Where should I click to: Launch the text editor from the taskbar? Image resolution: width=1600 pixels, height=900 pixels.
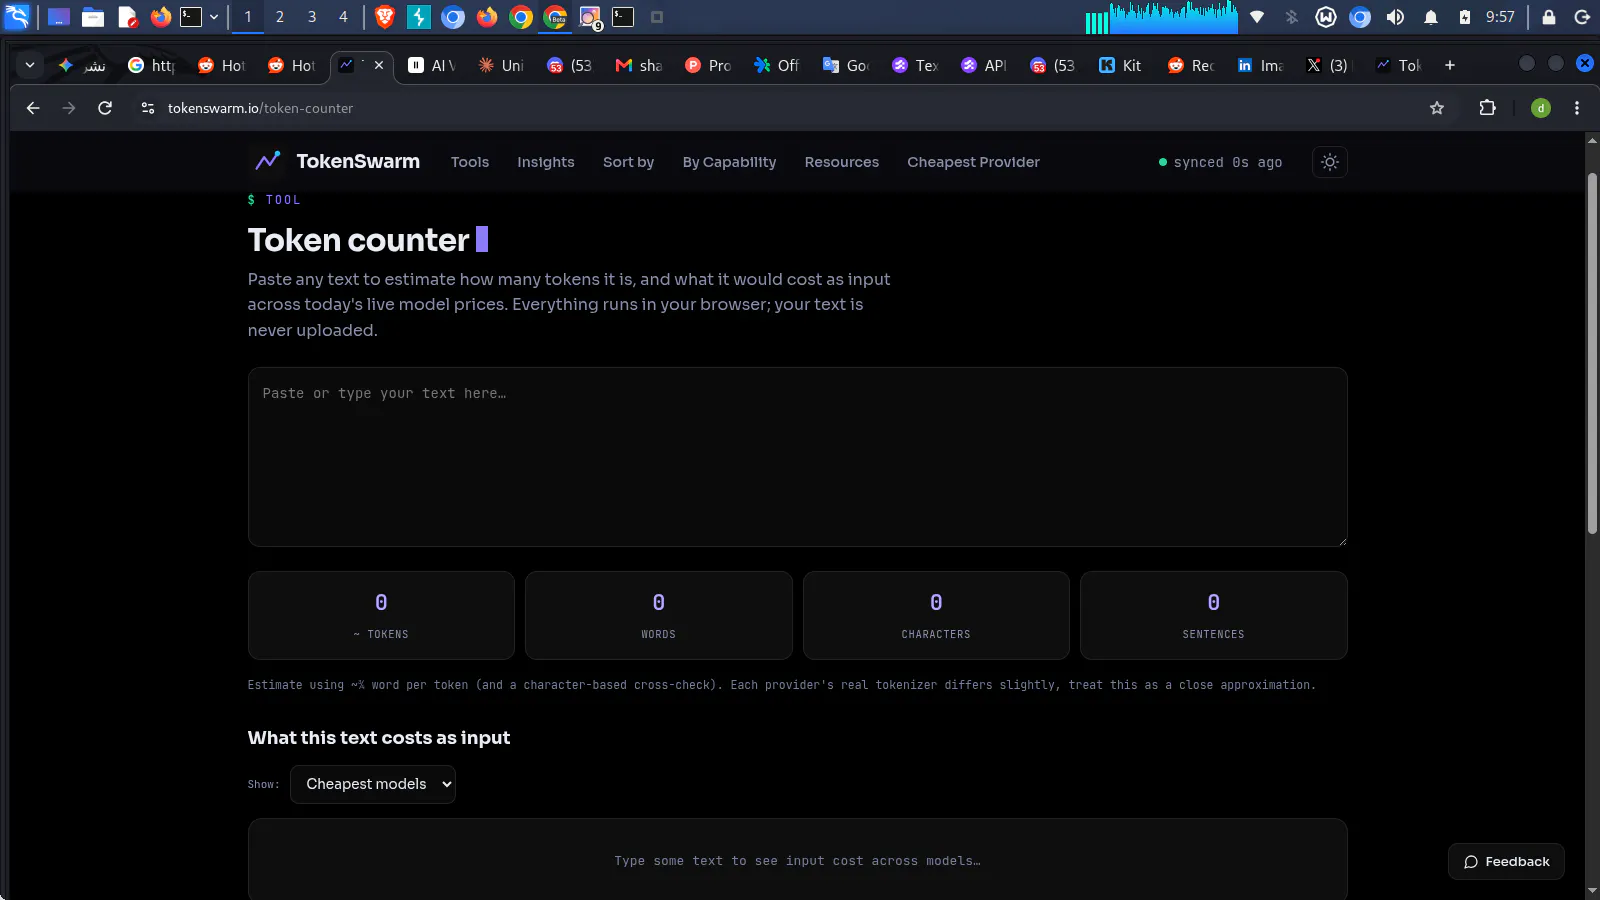pyautogui.click(x=127, y=17)
